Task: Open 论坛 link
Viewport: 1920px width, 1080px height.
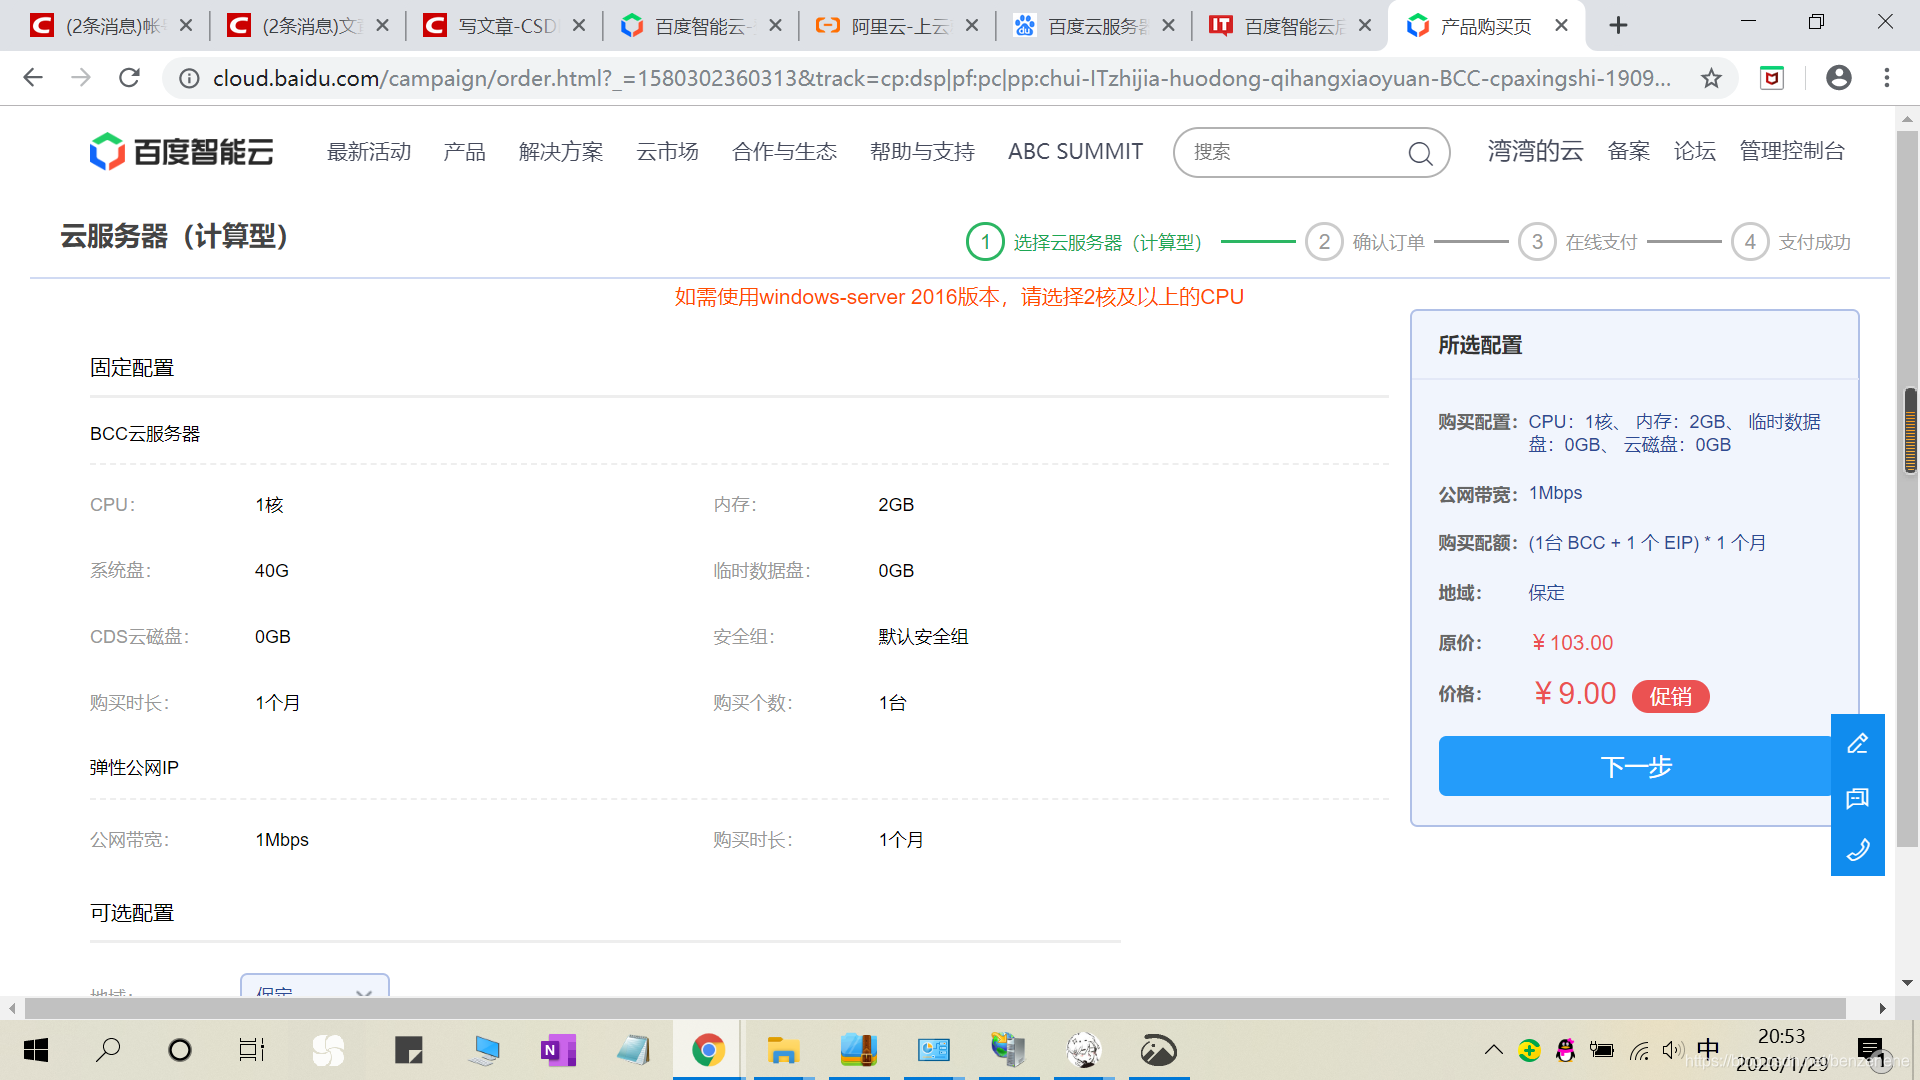Action: pyautogui.click(x=1694, y=151)
